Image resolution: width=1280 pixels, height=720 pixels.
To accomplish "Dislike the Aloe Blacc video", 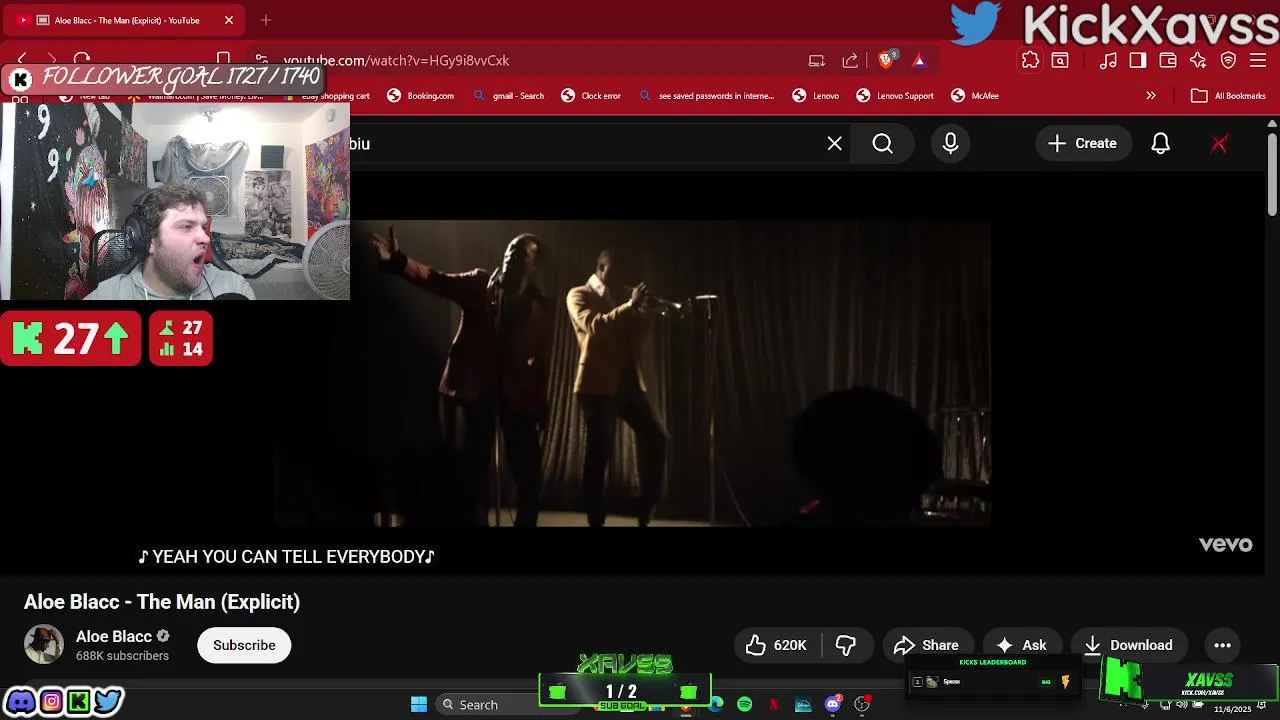I will pyautogui.click(x=846, y=645).
